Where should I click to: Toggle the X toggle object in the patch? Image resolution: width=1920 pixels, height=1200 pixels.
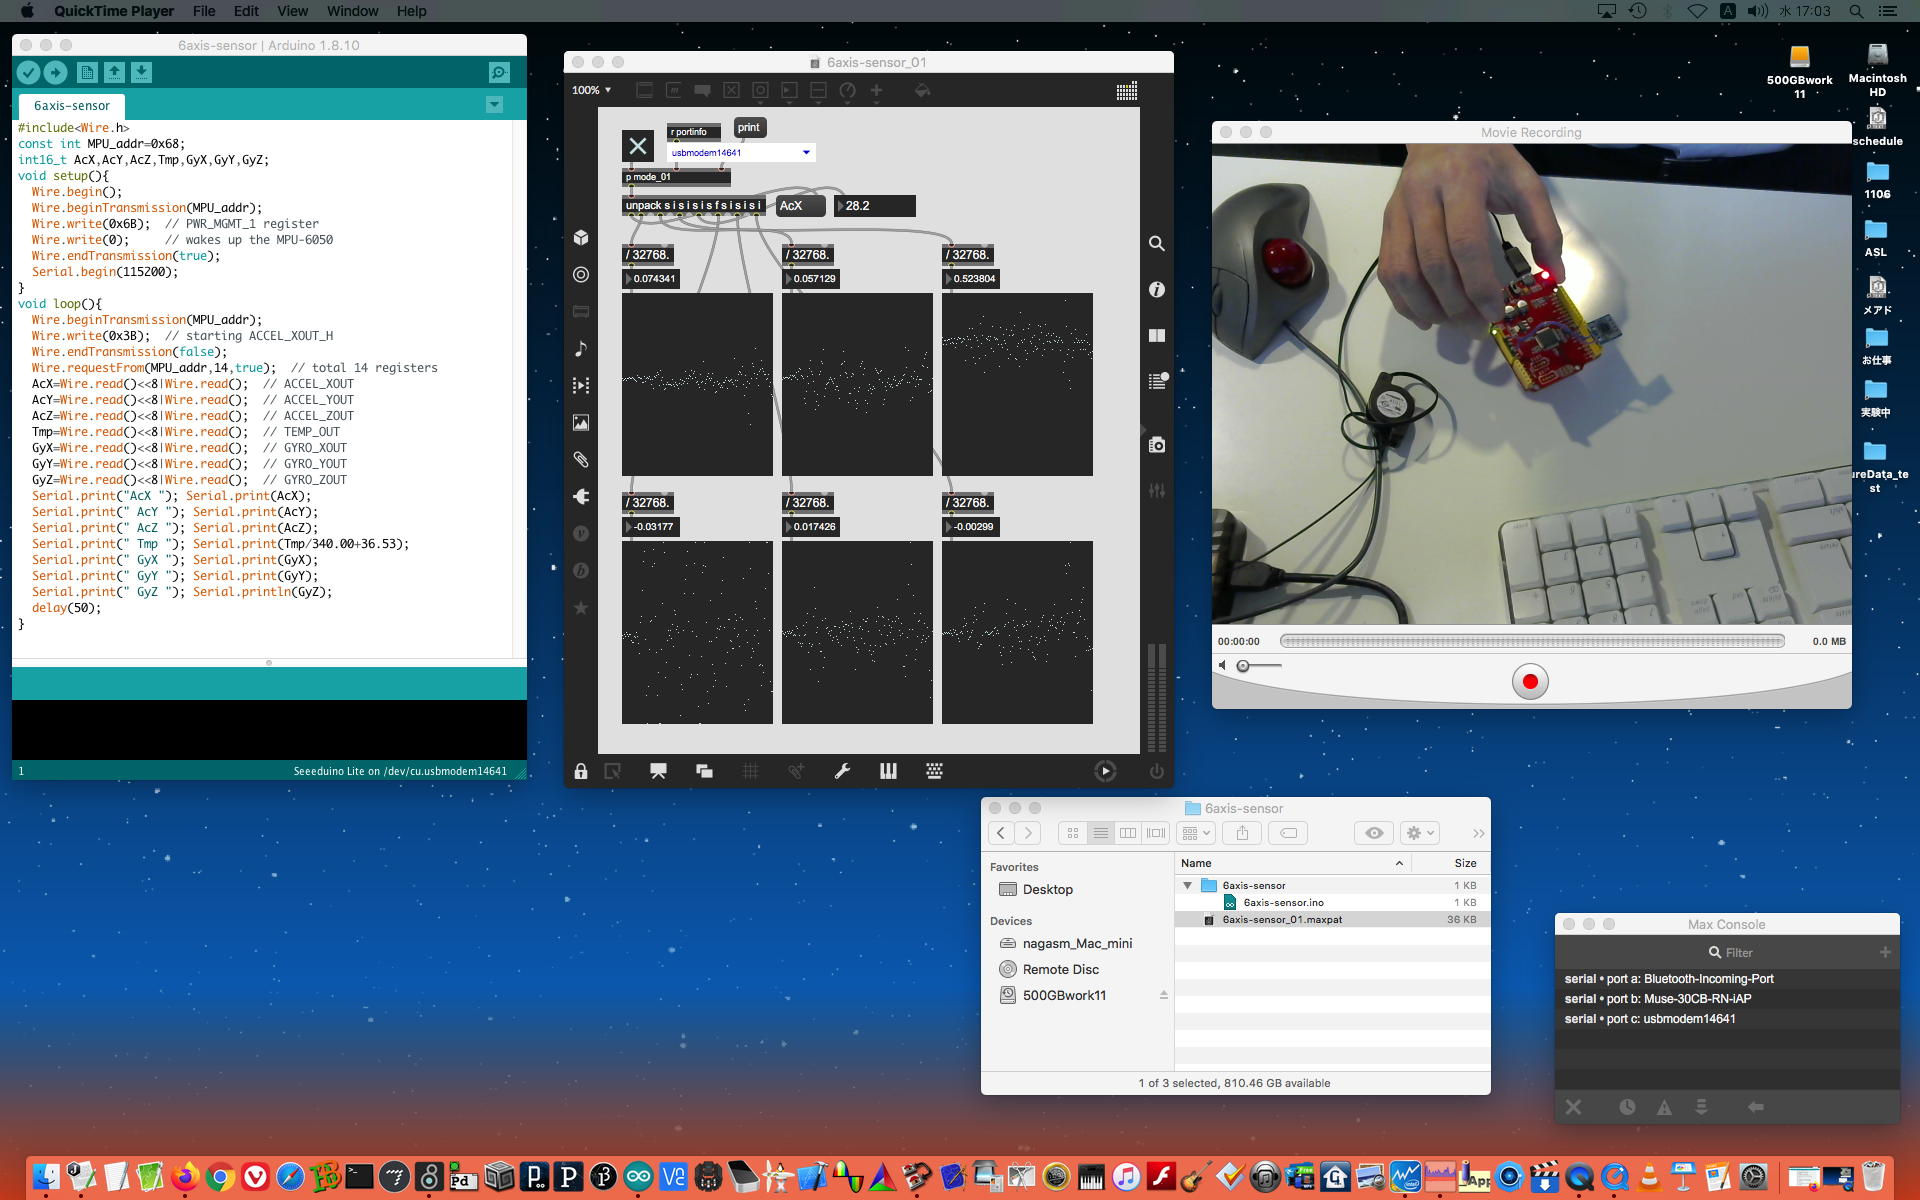point(637,146)
